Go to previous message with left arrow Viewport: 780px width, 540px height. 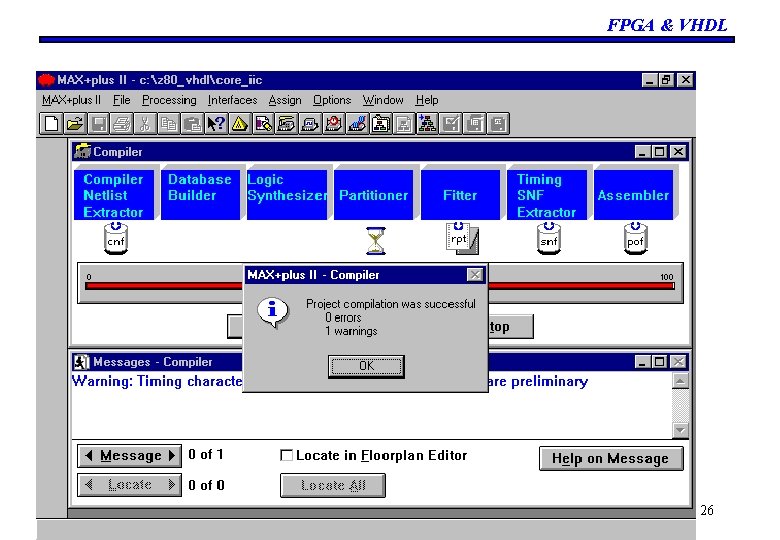tap(89, 455)
